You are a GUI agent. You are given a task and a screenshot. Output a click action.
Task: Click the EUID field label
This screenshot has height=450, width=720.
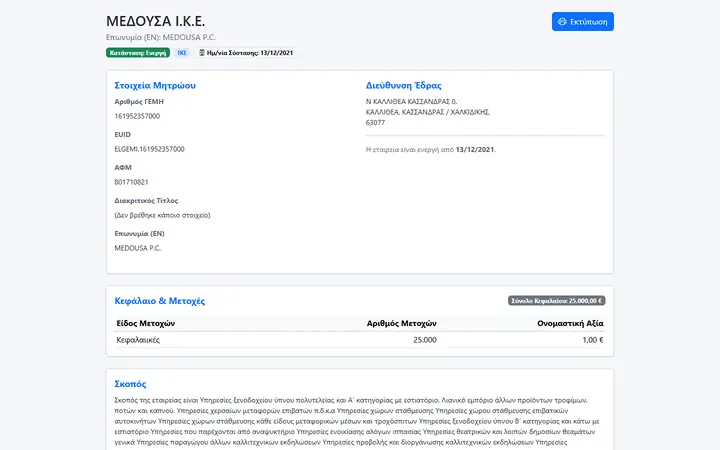pos(123,135)
